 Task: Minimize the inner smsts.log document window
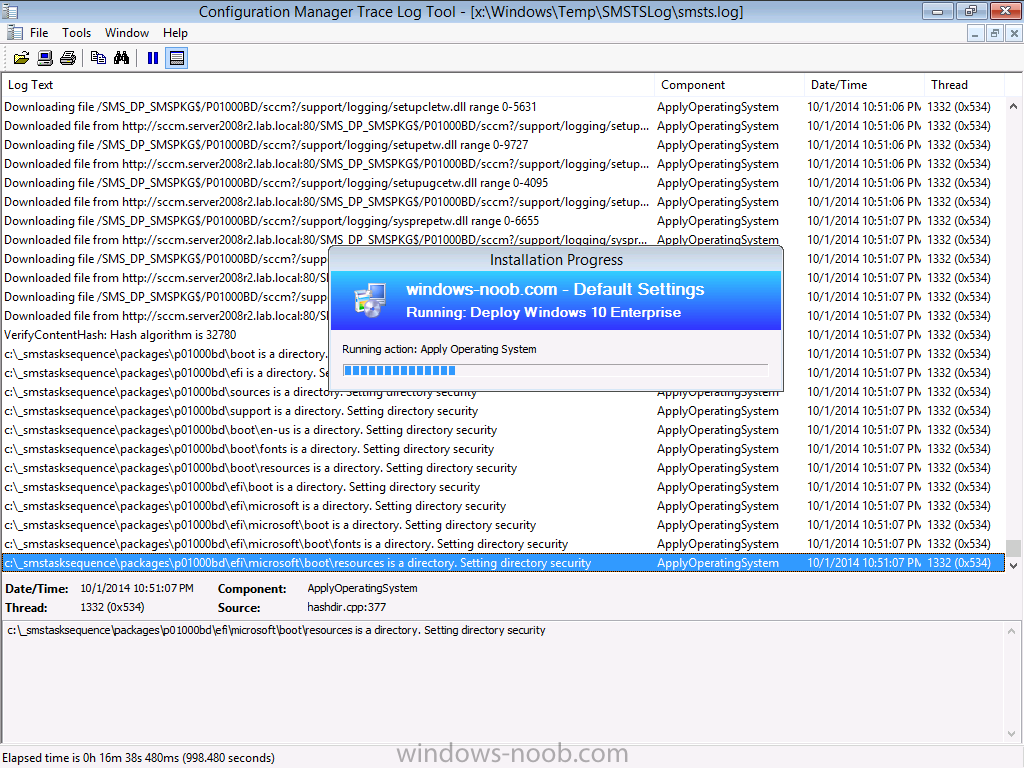click(974, 33)
